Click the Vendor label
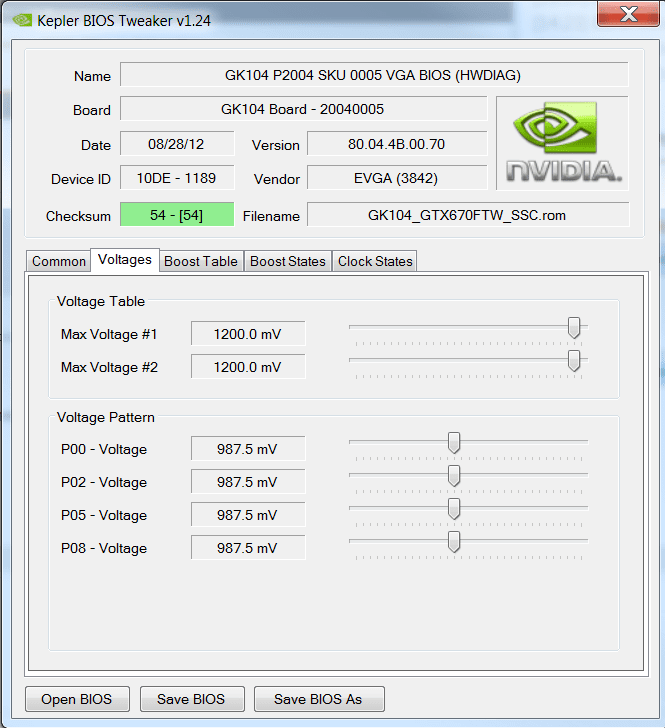The image size is (665, 728). [x=277, y=179]
